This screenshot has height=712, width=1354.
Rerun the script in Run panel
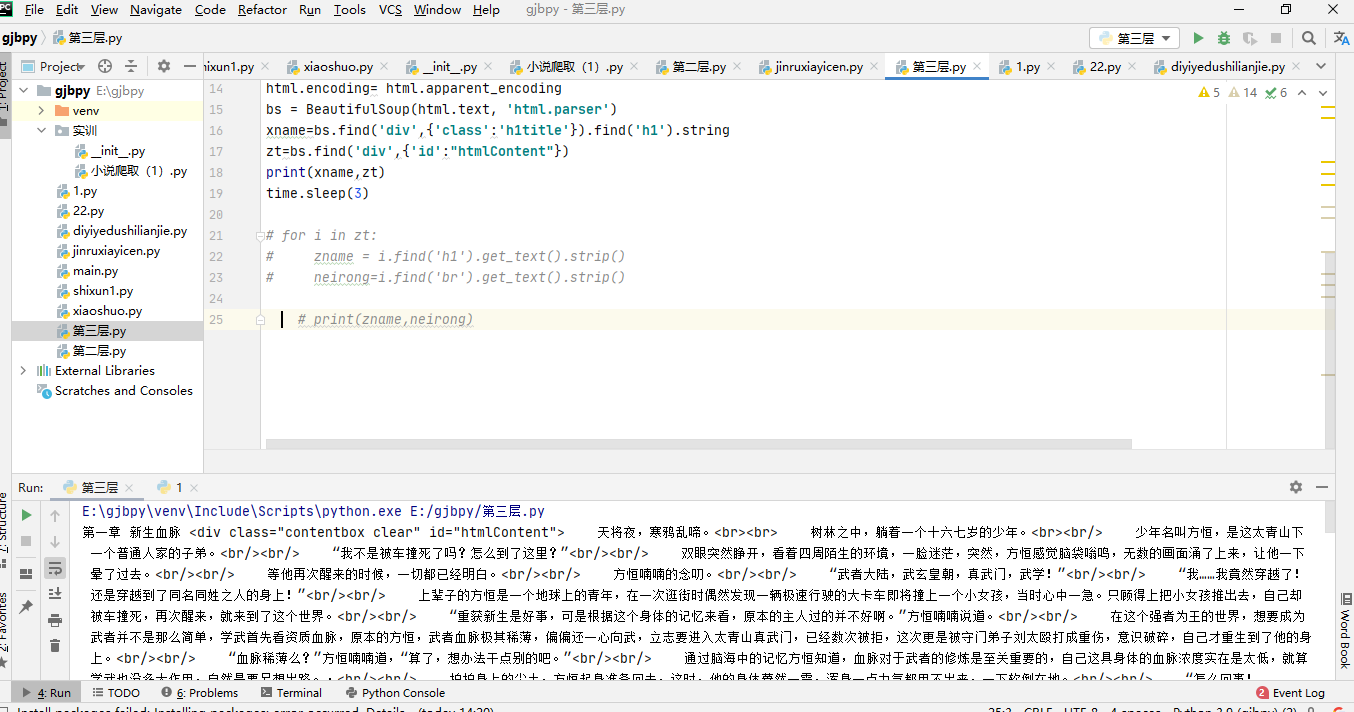tap(27, 515)
